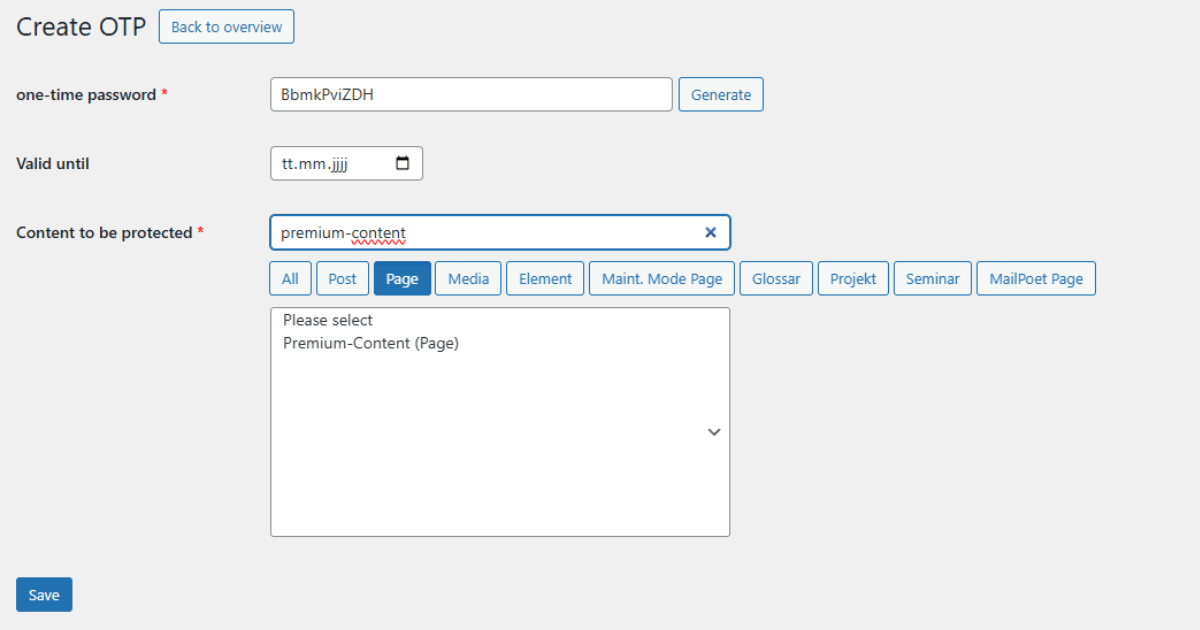
Task: Filter content by MailPoet Page
Action: pyautogui.click(x=1036, y=279)
